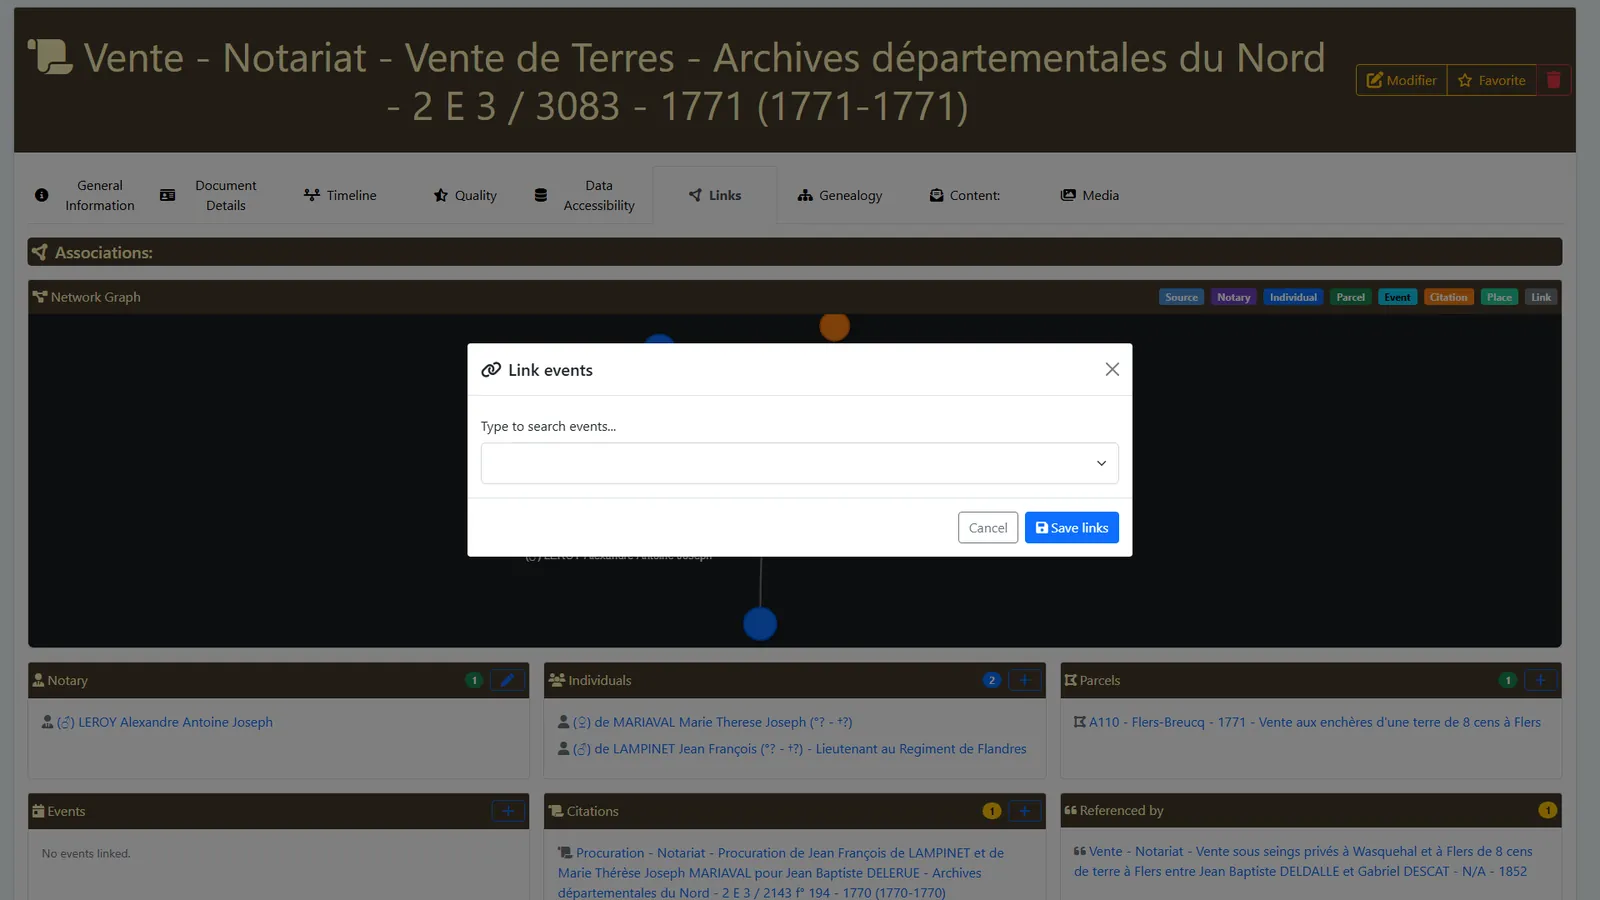Click the Notary count badge
The width and height of the screenshot is (1600, 900).
click(x=474, y=680)
